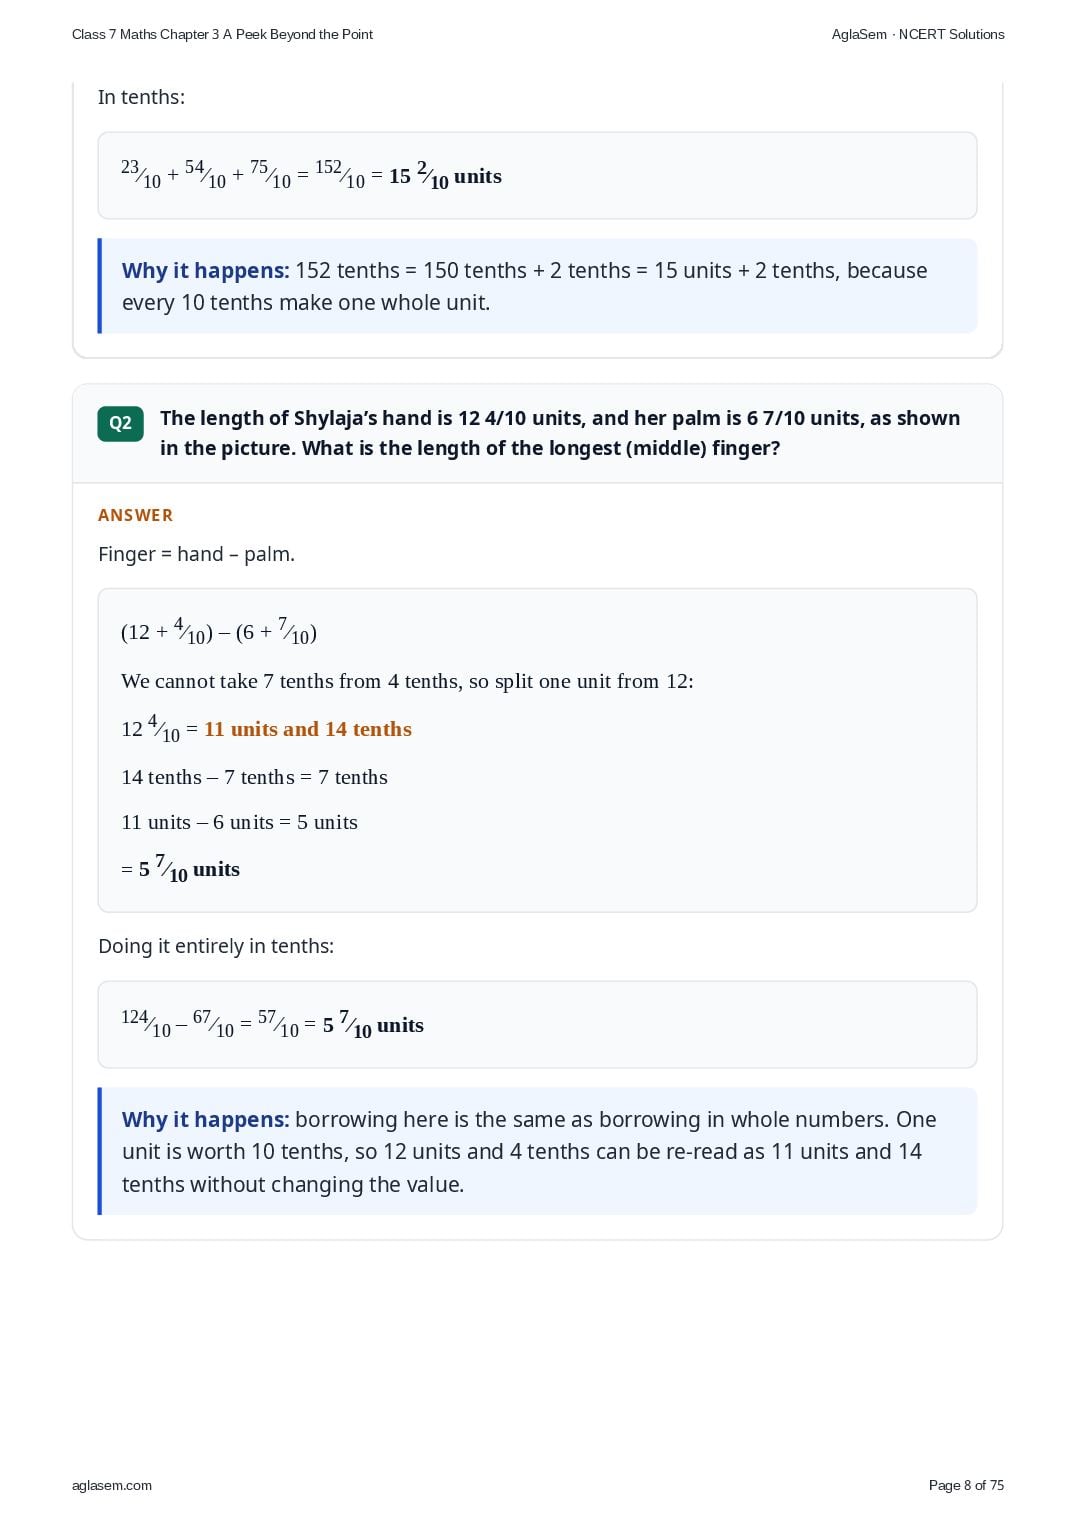Click the 'We cannot take 7 tenths' sentence

tap(407, 681)
